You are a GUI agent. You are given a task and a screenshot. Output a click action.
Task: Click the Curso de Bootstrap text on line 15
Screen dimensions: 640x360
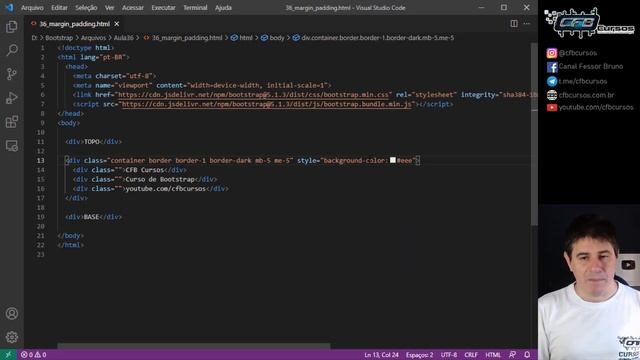click(160, 179)
